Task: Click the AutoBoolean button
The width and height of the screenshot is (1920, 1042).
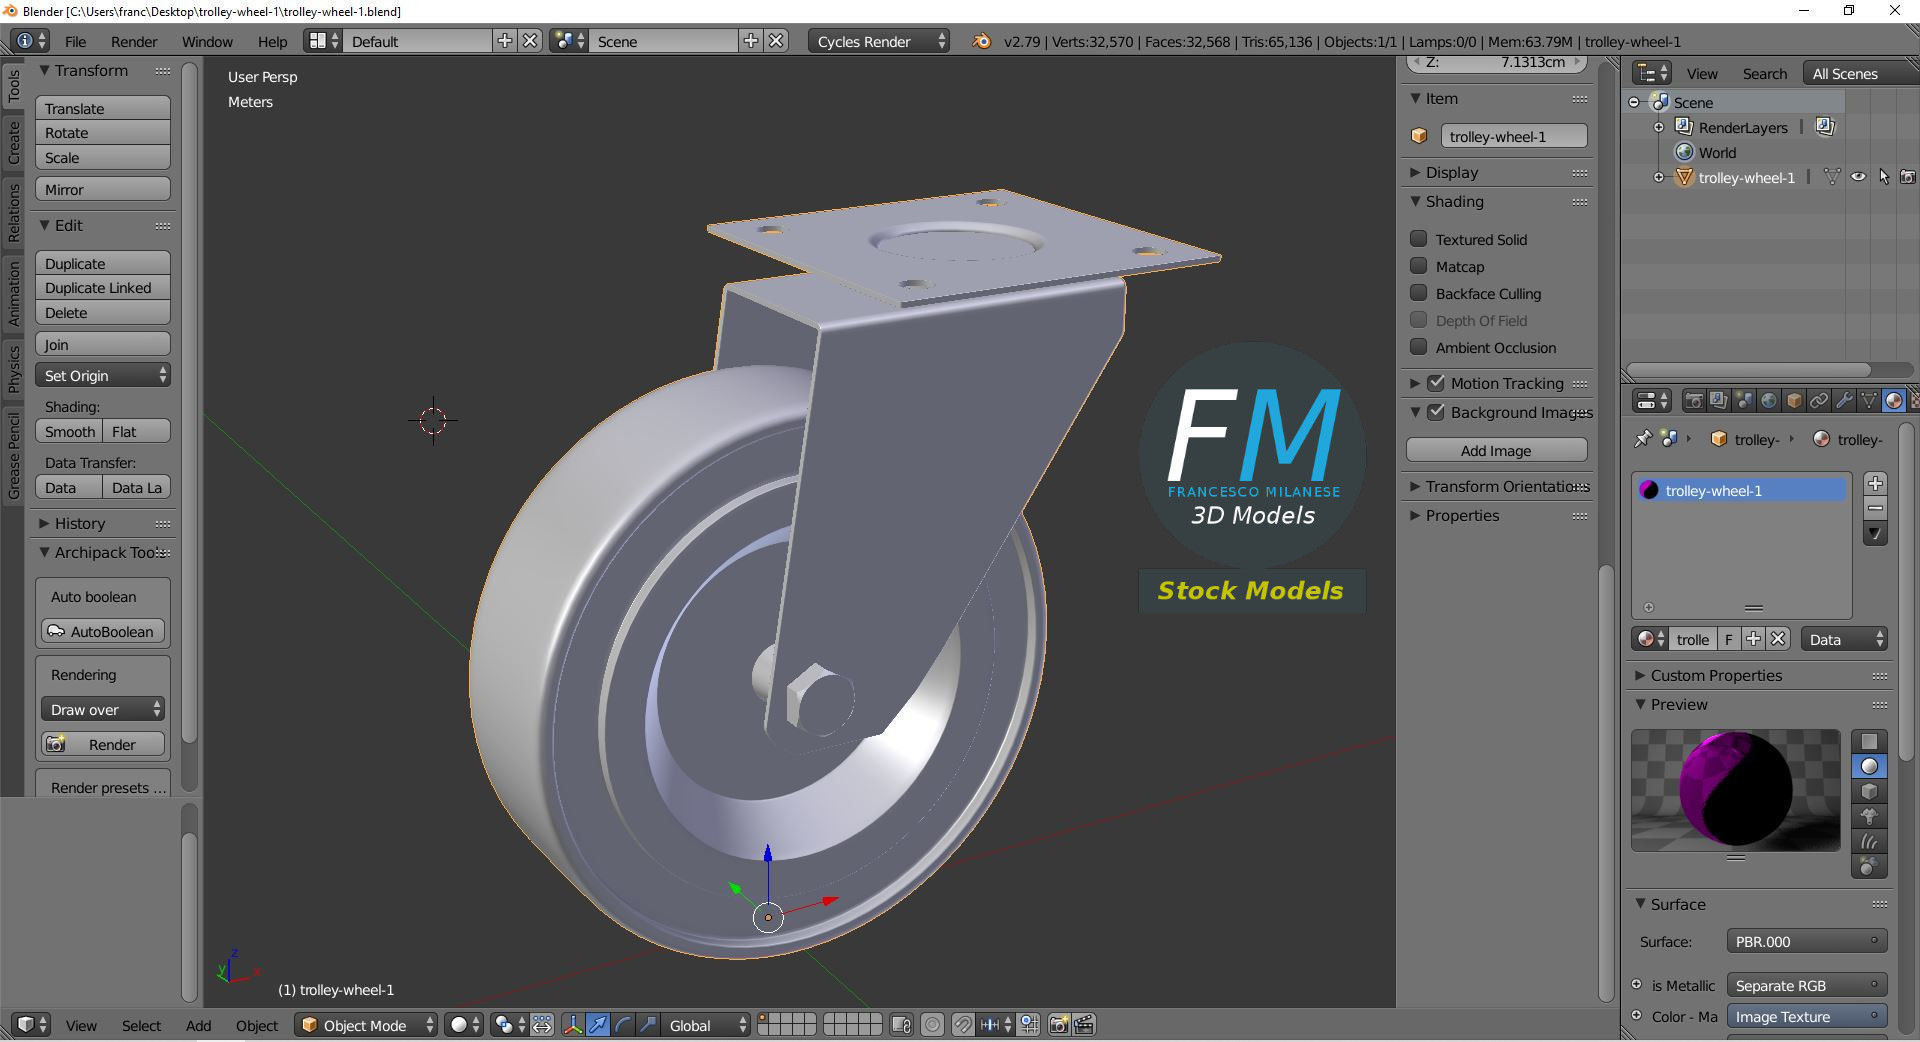Action: 103,631
